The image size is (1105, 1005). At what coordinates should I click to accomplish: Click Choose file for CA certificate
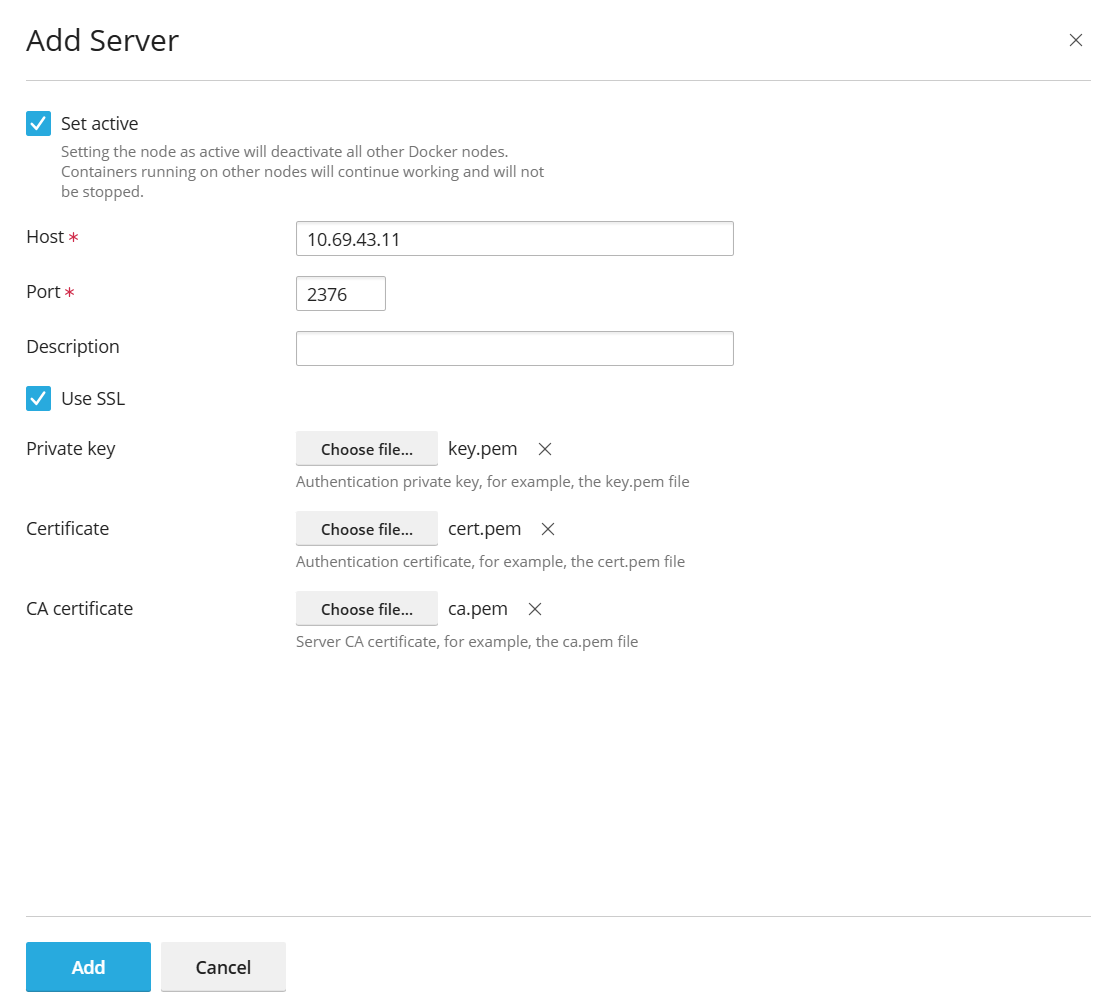click(x=366, y=608)
